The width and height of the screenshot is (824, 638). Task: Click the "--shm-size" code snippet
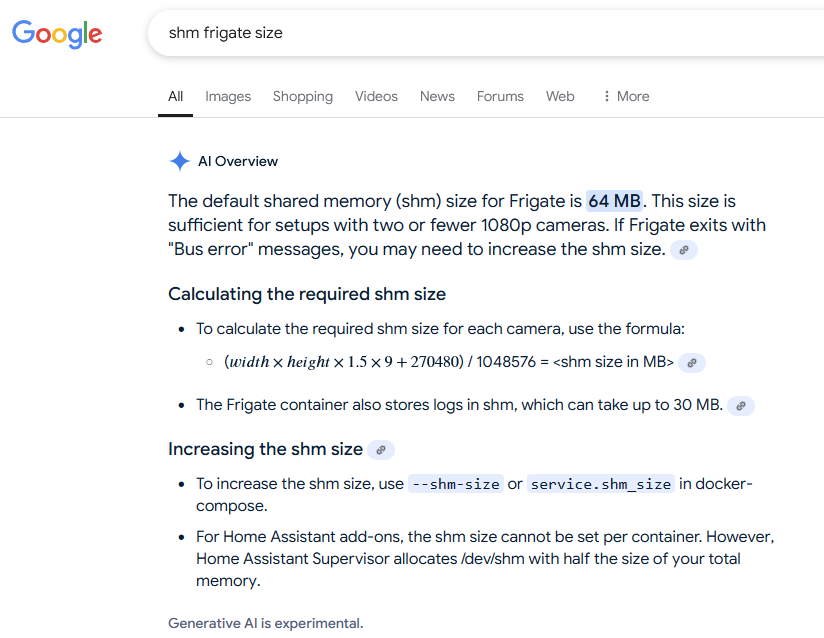click(456, 483)
